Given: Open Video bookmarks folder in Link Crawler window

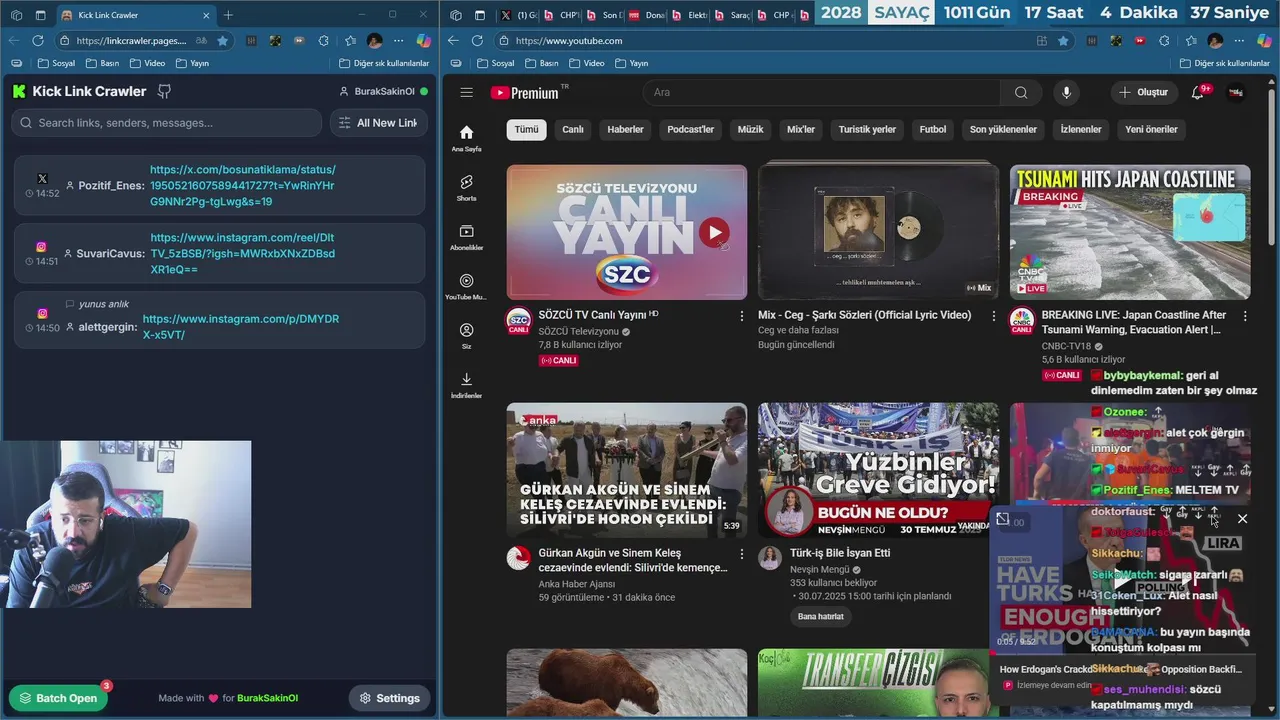Looking at the screenshot, I should click(148, 63).
